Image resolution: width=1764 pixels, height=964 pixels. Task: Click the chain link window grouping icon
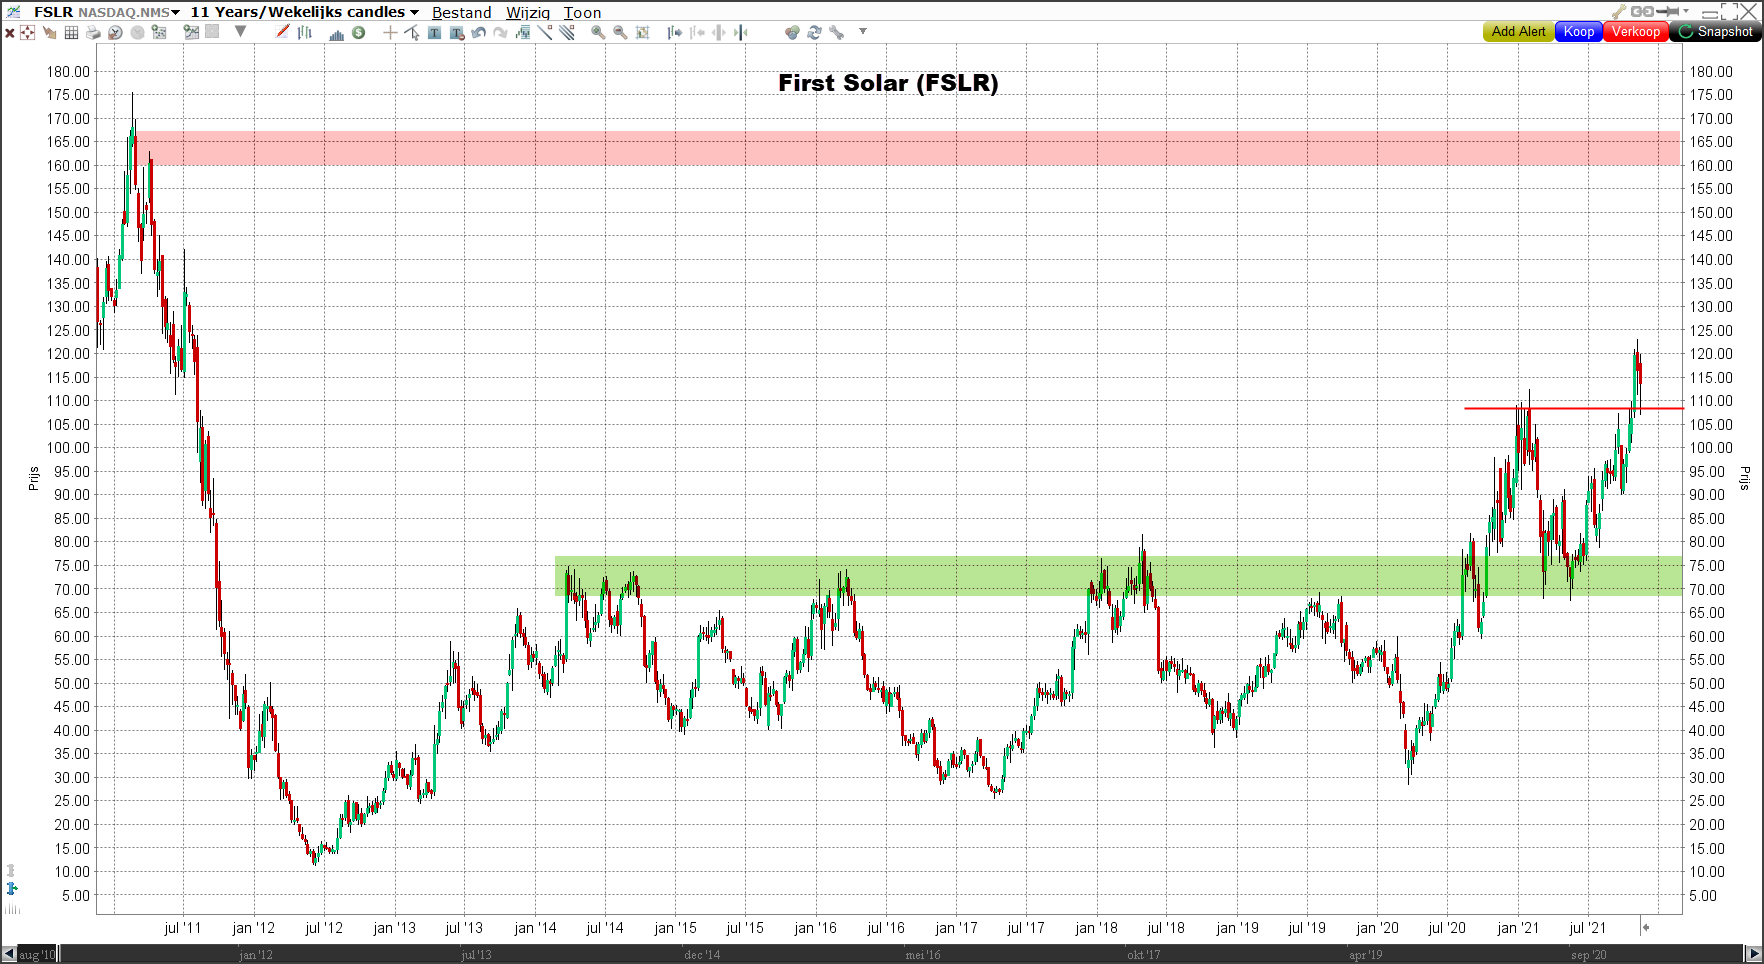pos(1642,11)
